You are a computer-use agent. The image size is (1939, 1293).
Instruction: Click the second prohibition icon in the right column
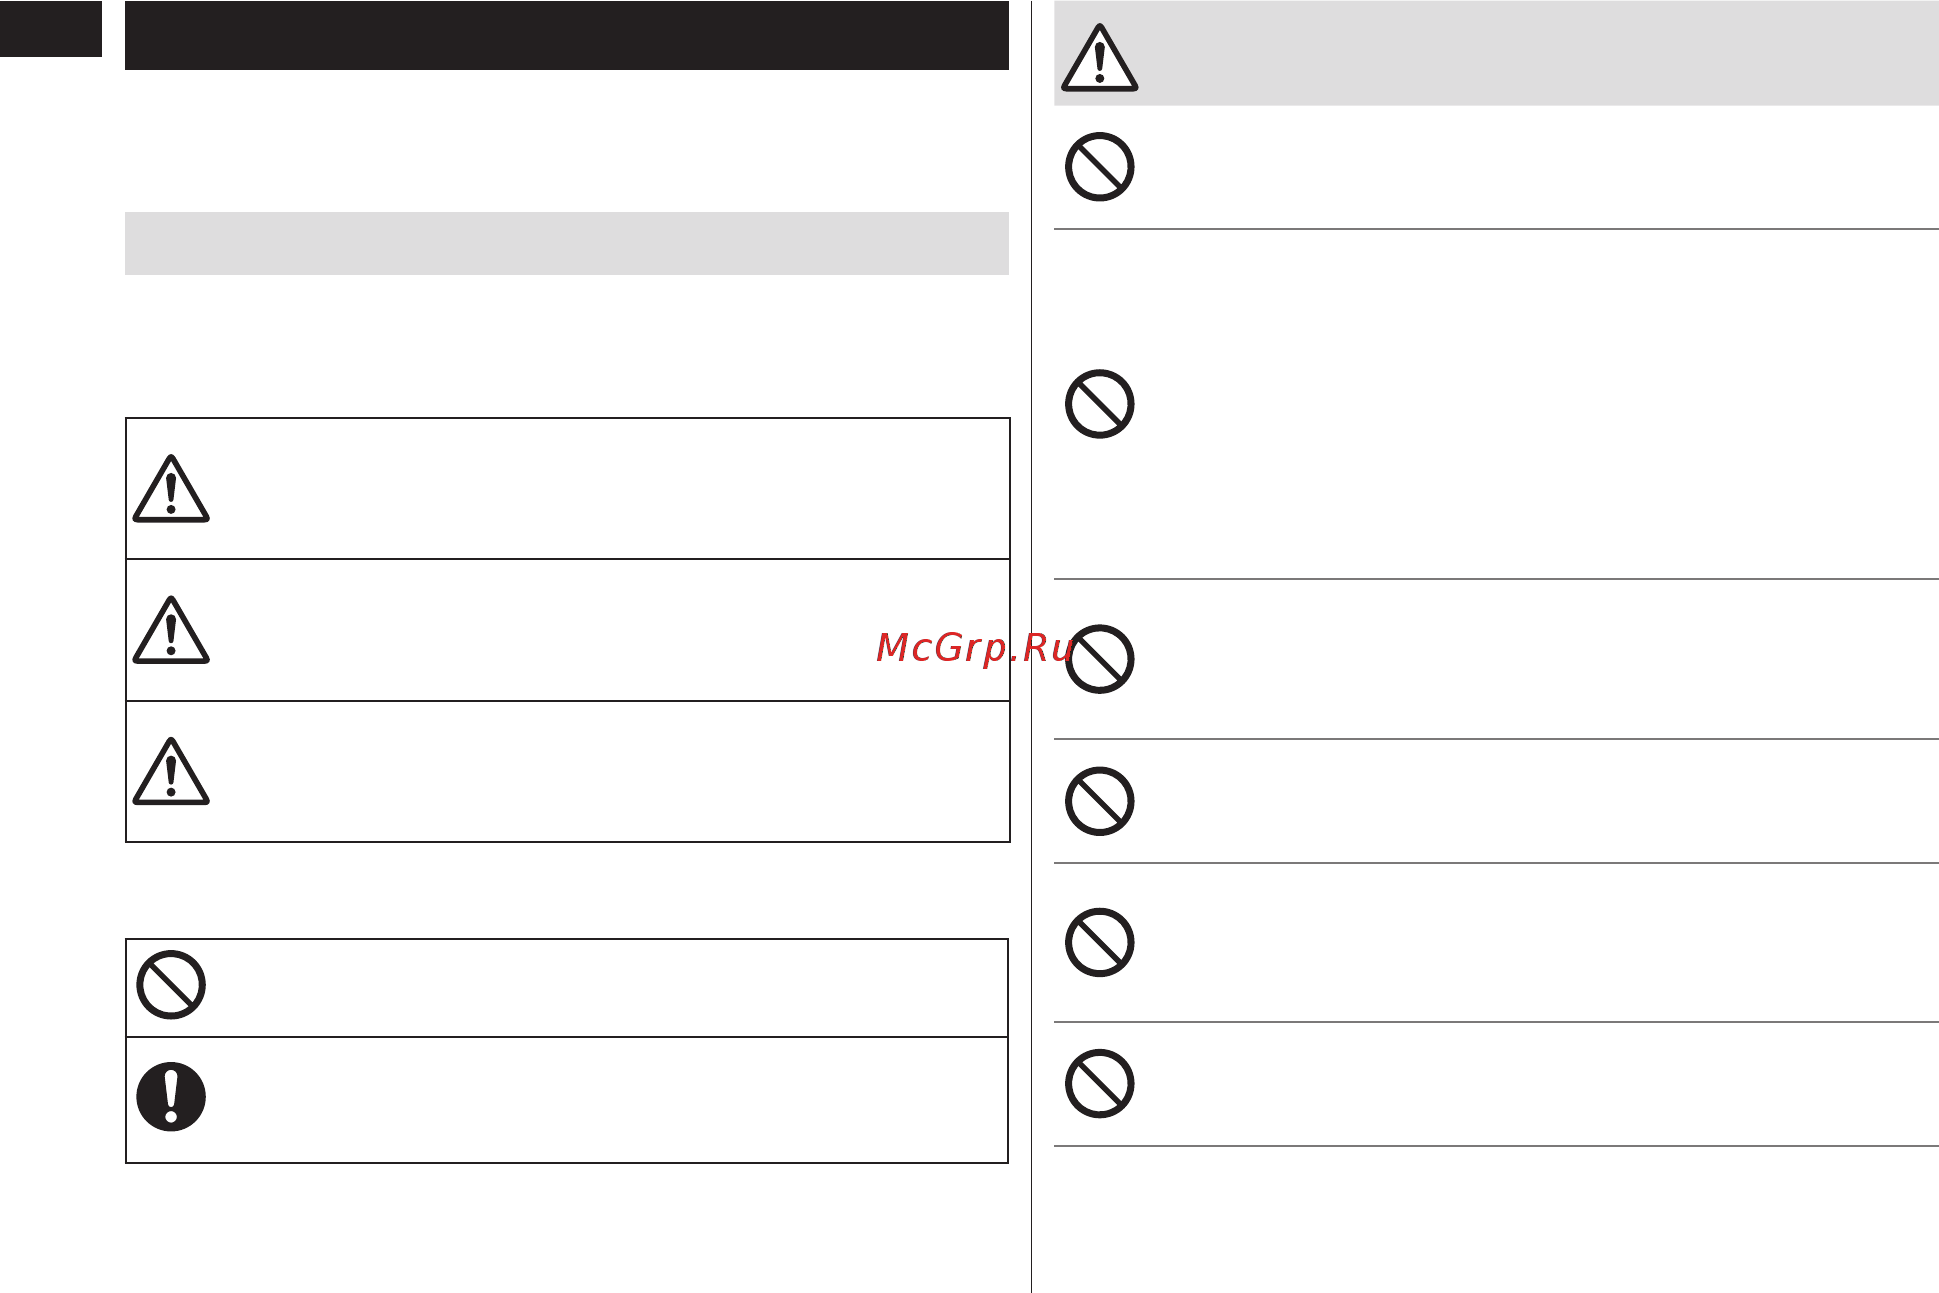[1099, 404]
